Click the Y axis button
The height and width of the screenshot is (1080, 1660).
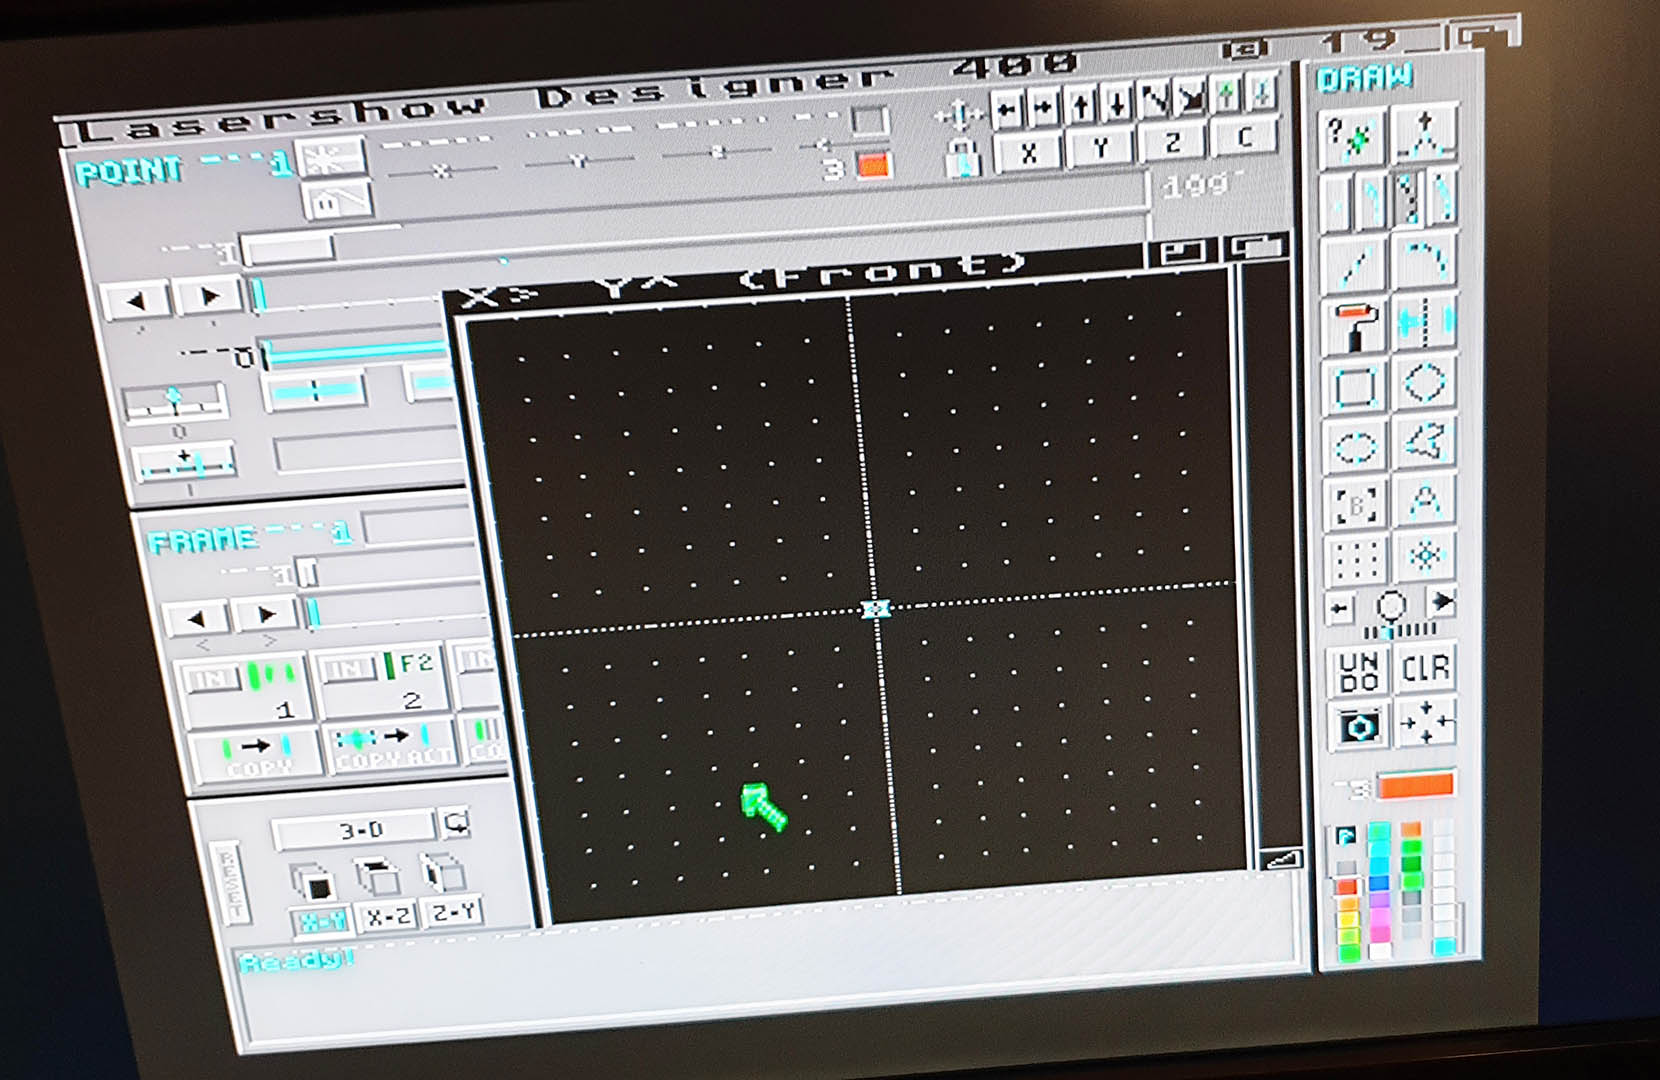(x=1100, y=148)
